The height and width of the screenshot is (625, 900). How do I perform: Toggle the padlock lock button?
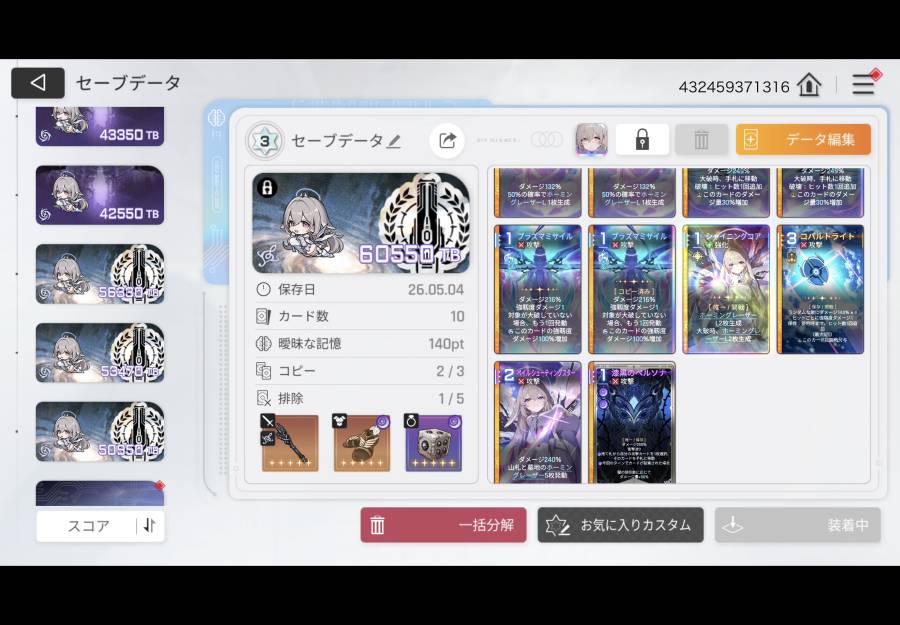642,139
